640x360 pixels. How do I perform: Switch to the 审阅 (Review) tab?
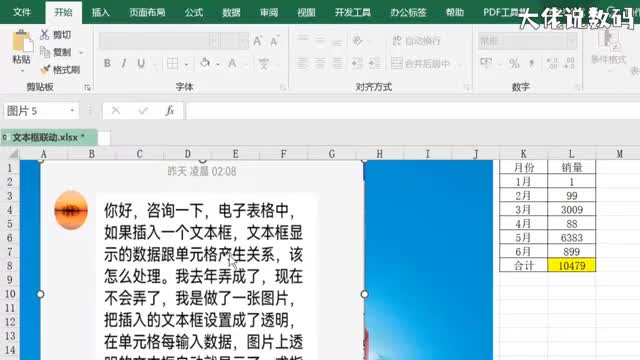tap(269, 12)
